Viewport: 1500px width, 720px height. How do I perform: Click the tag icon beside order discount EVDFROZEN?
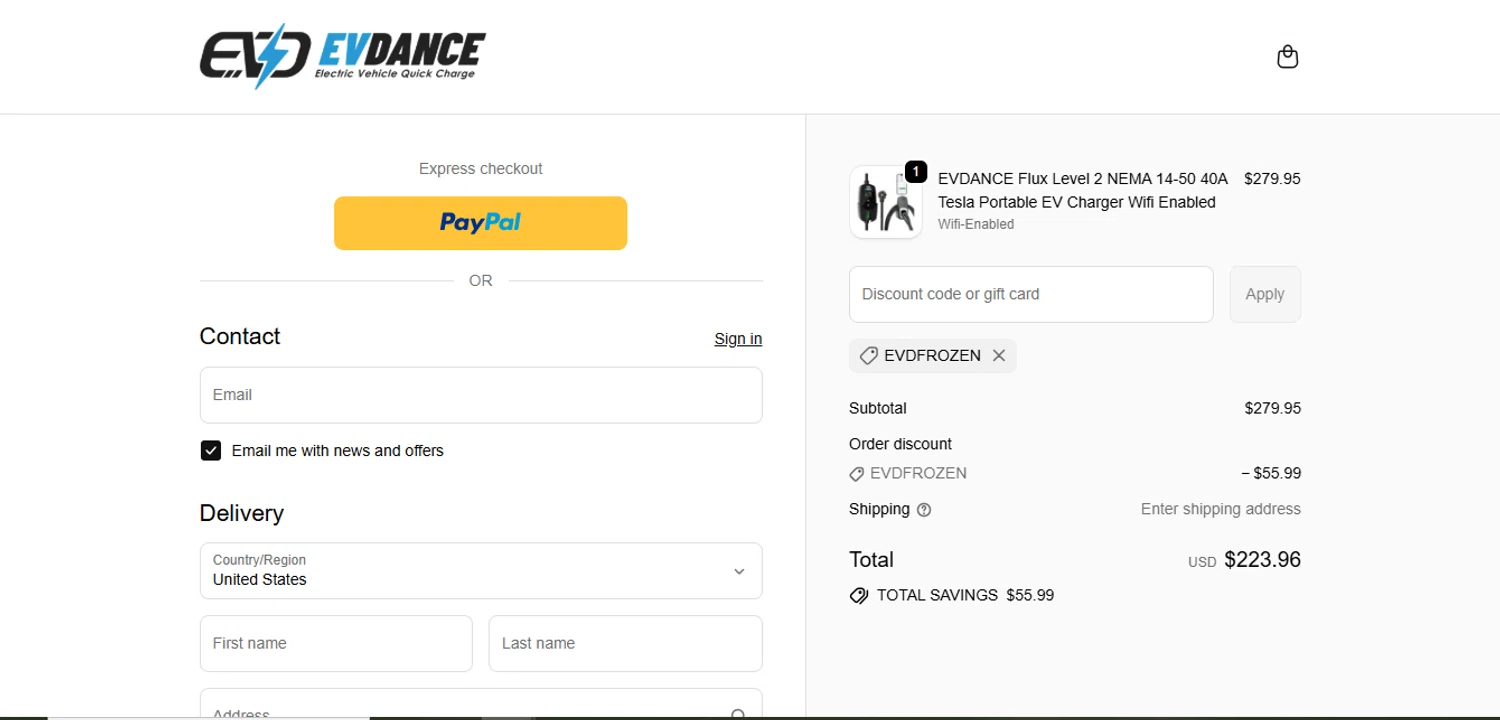[x=857, y=474]
